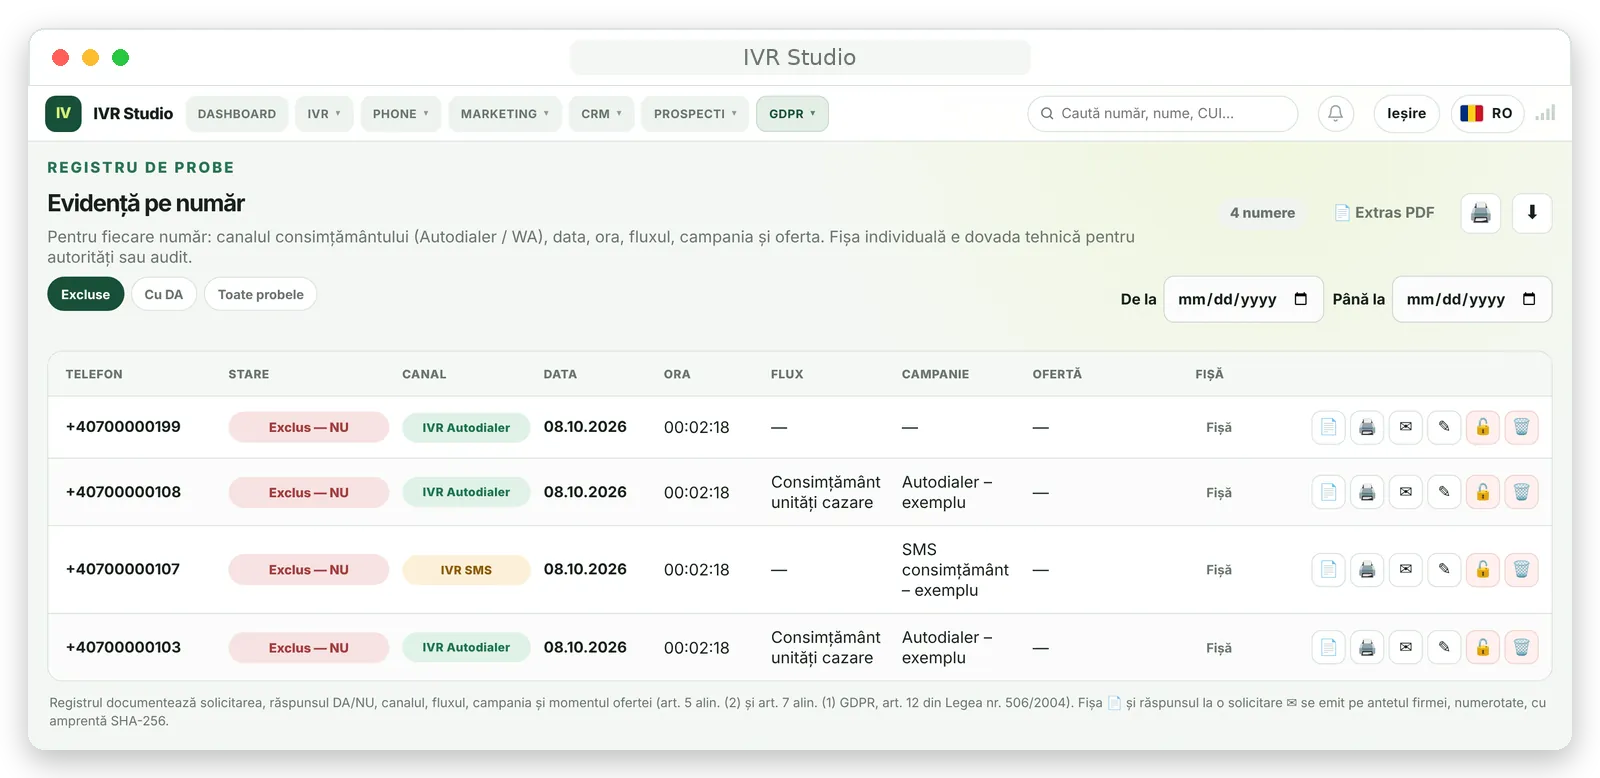Click unlock padlock for +40700000199
Viewport: 1600px width, 778px height.
pos(1483,427)
